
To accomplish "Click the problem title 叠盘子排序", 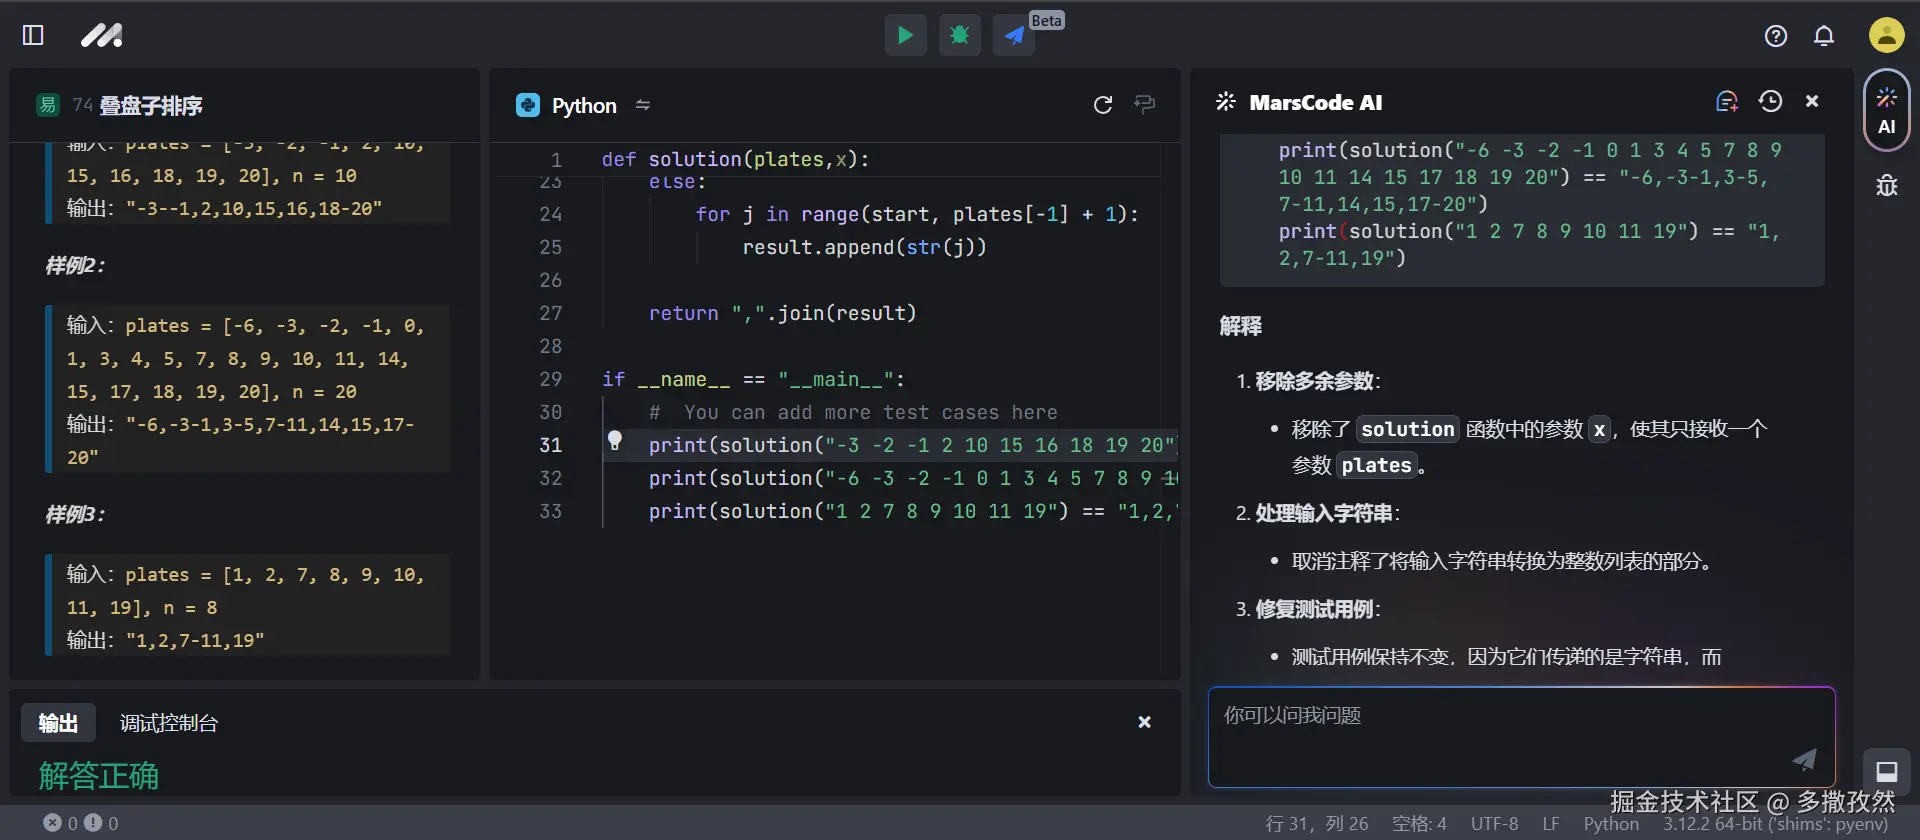I will (151, 105).
